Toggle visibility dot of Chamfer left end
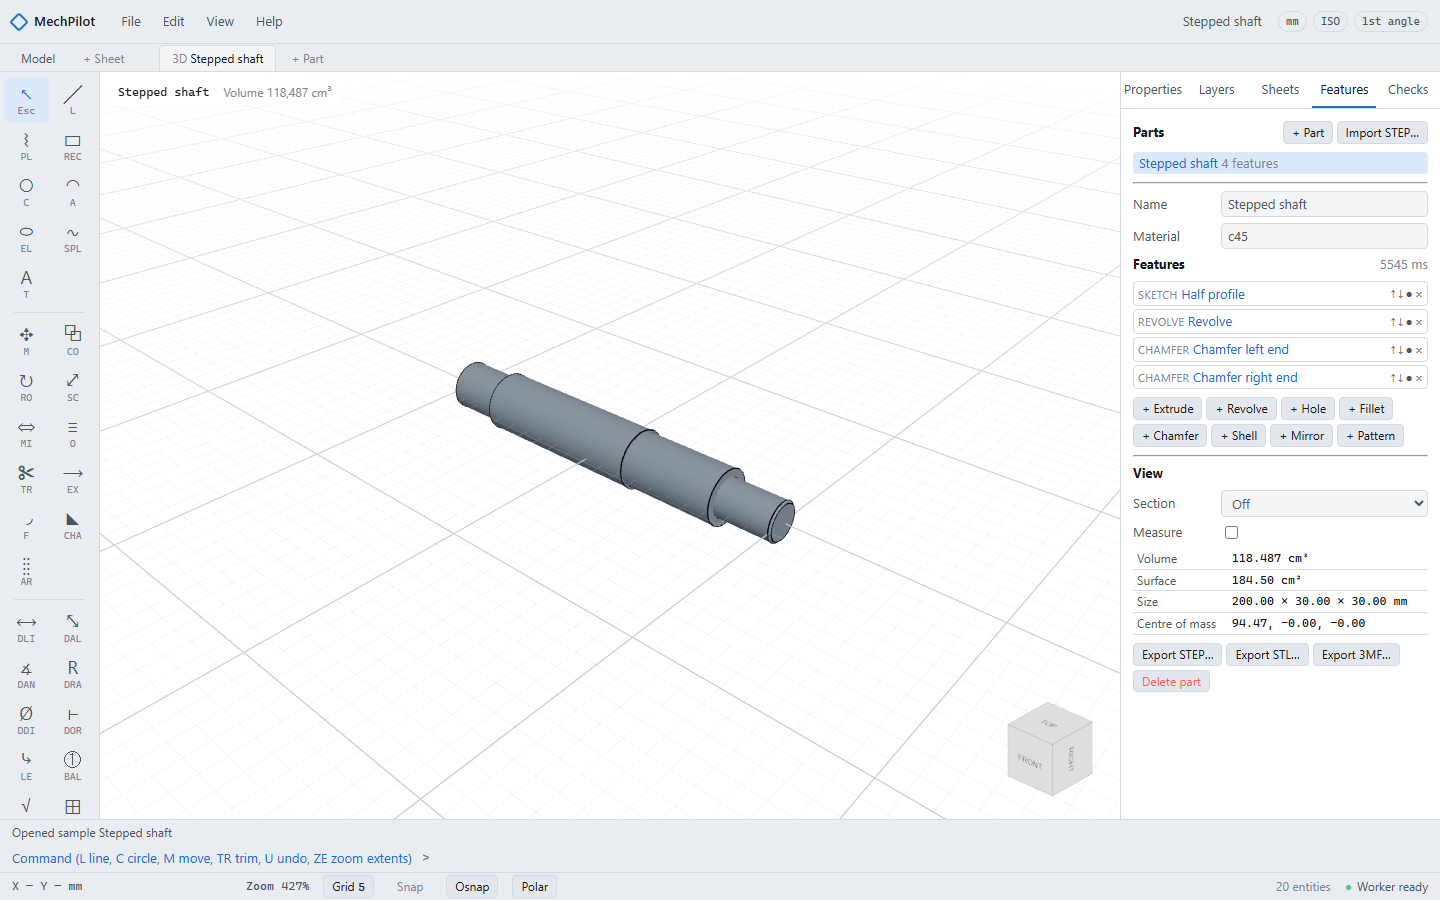Viewport: 1440px width, 900px height. pos(1409,350)
